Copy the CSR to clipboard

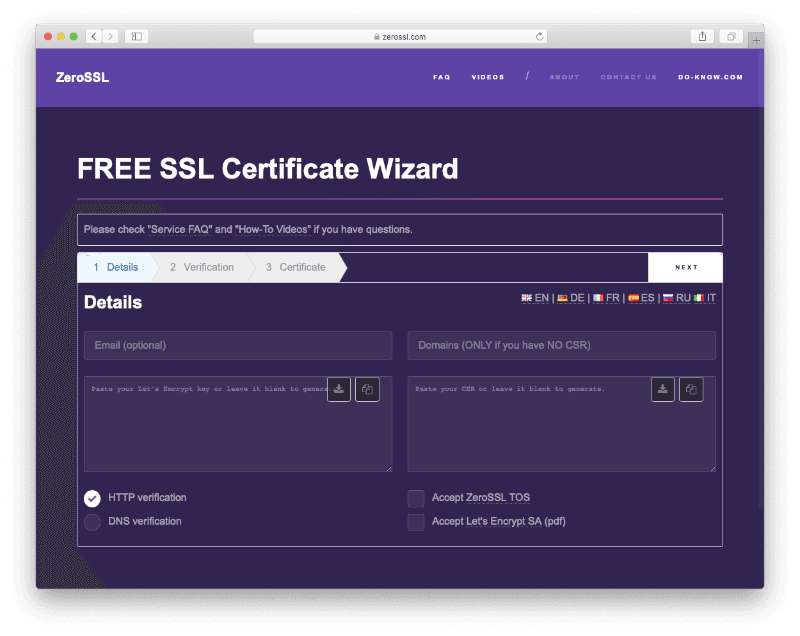pyautogui.click(x=691, y=389)
